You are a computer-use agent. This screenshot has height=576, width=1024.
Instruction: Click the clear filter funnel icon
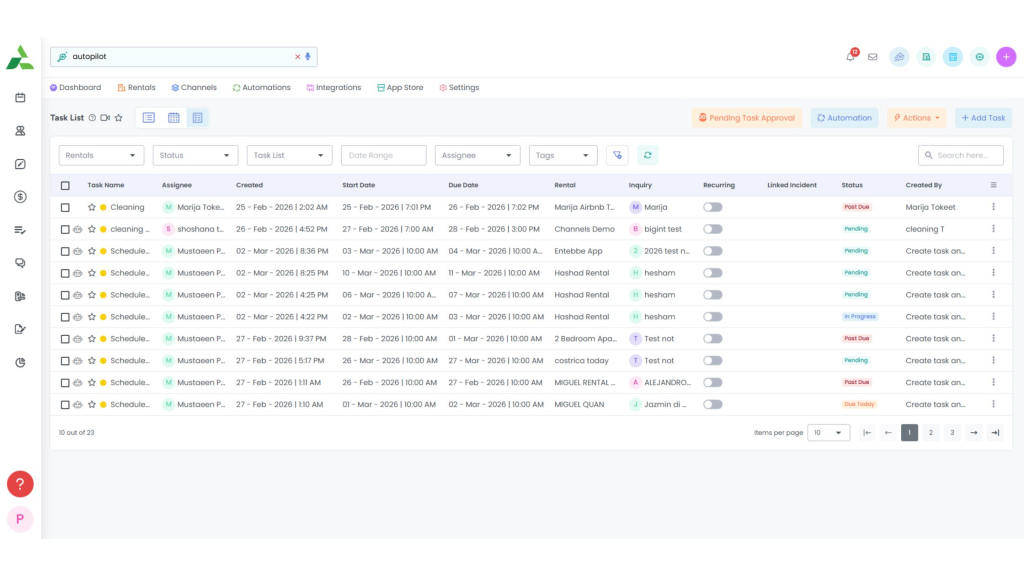coord(617,155)
